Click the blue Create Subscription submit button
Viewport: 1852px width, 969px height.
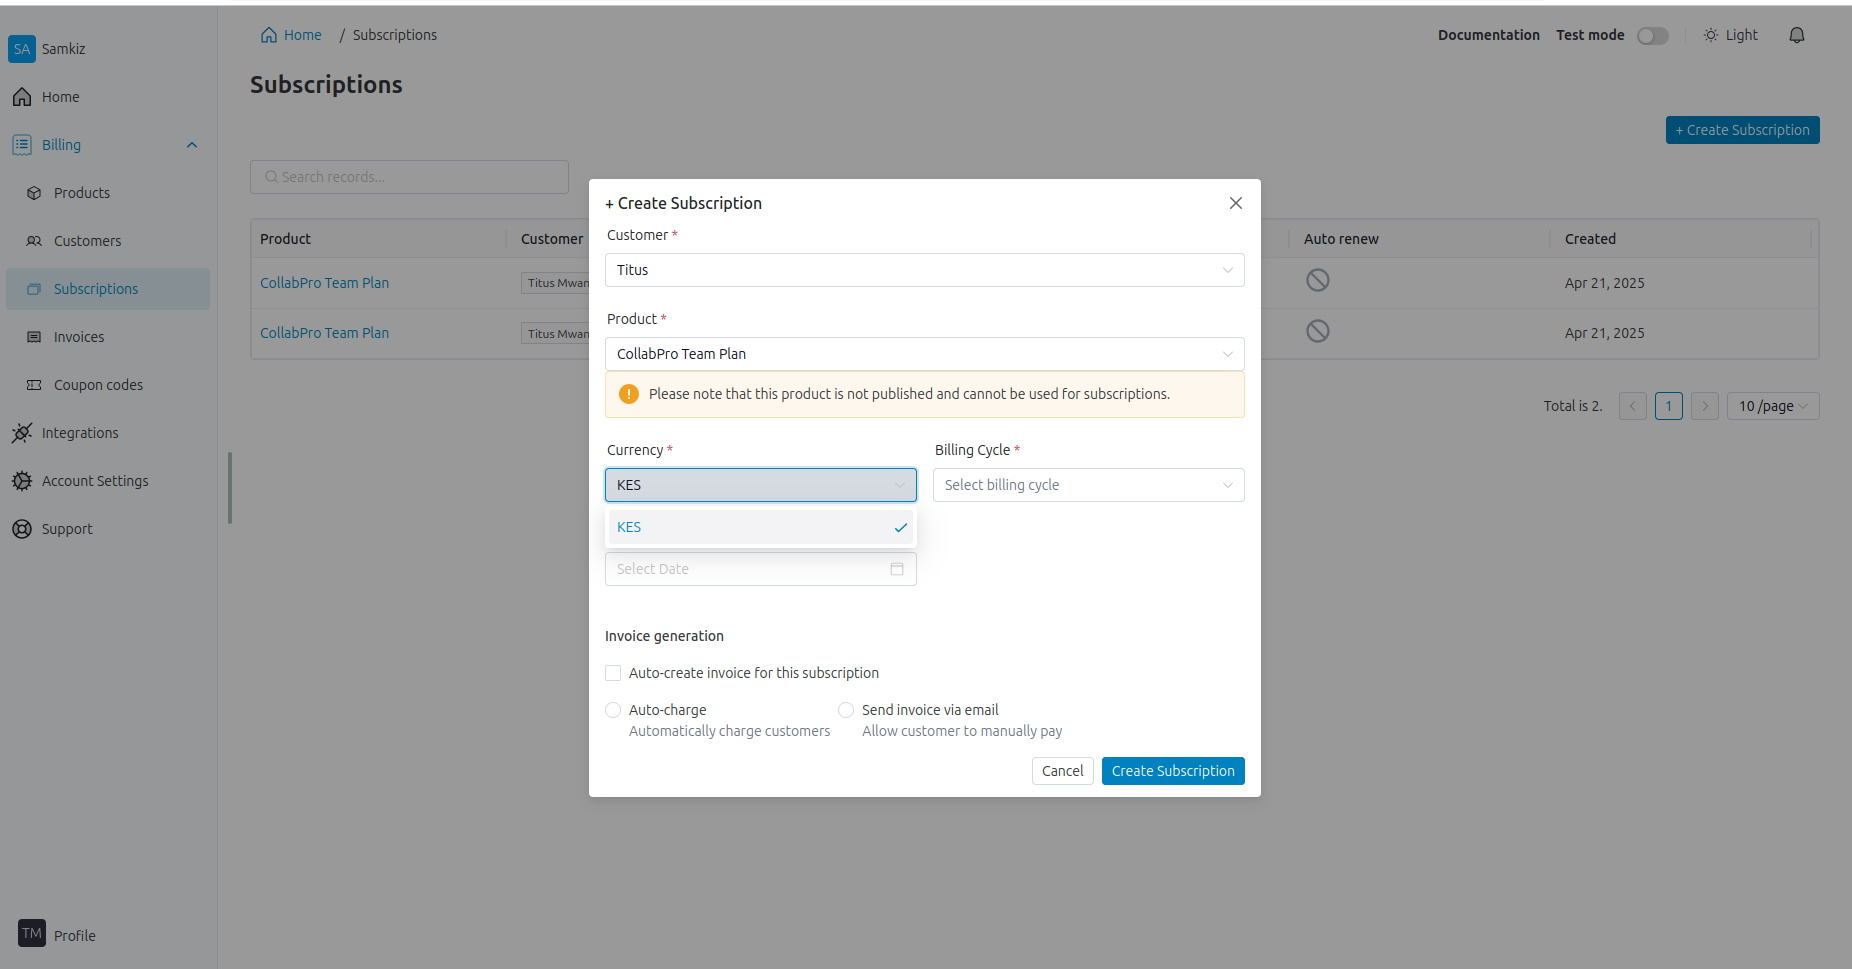coord(1172,771)
